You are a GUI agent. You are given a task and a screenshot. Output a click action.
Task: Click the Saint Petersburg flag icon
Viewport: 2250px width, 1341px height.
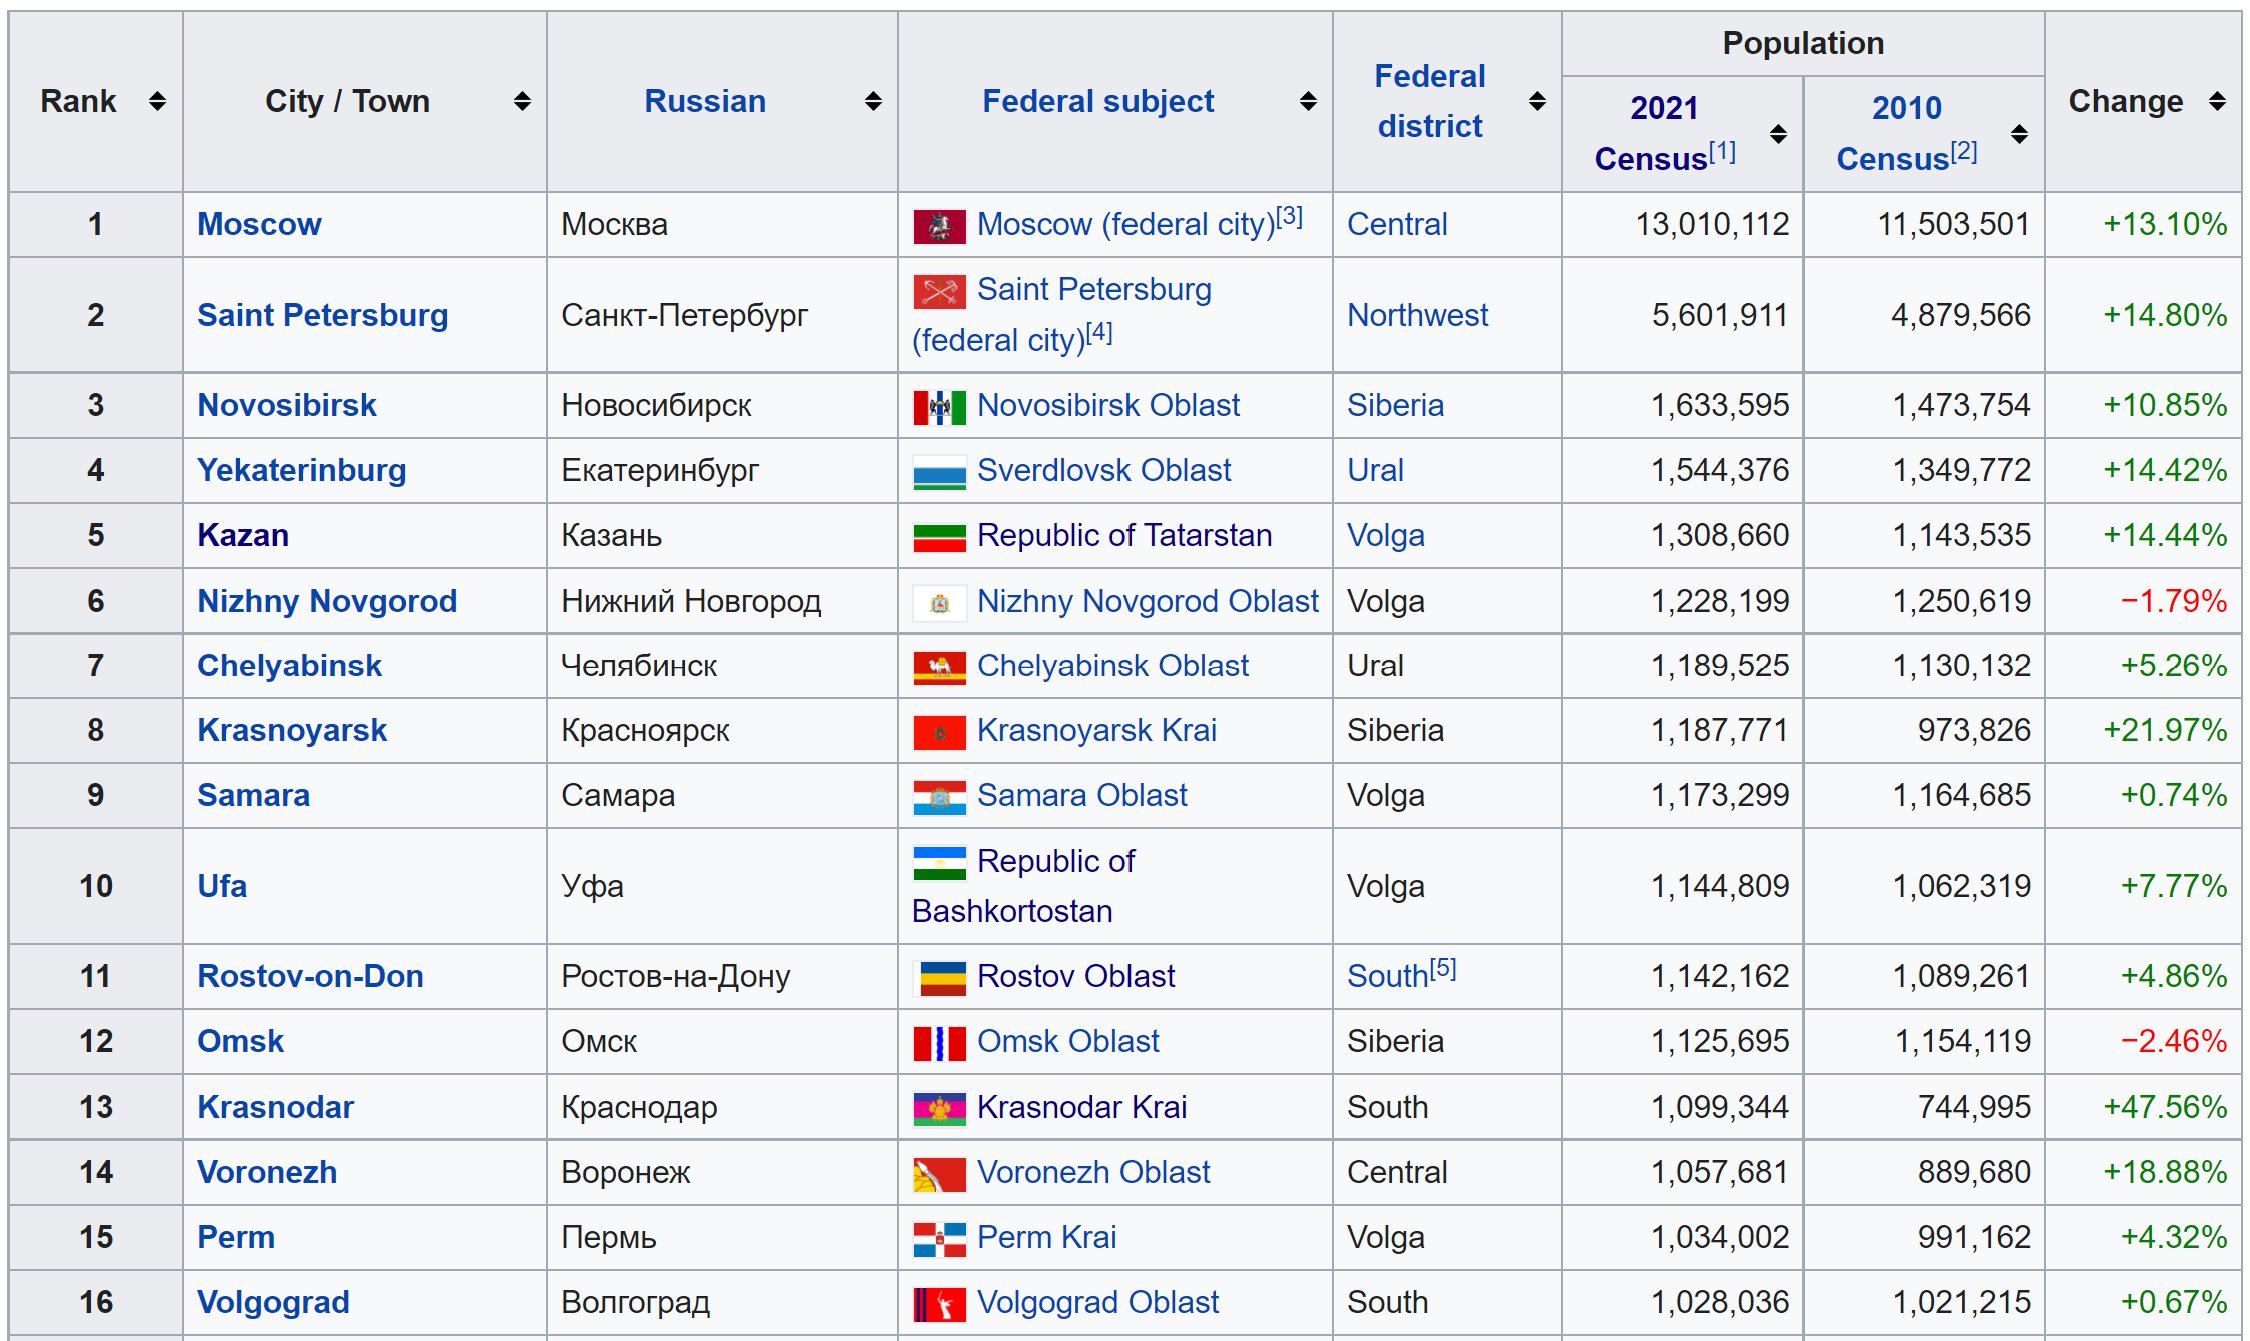click(x=939, y=291)
